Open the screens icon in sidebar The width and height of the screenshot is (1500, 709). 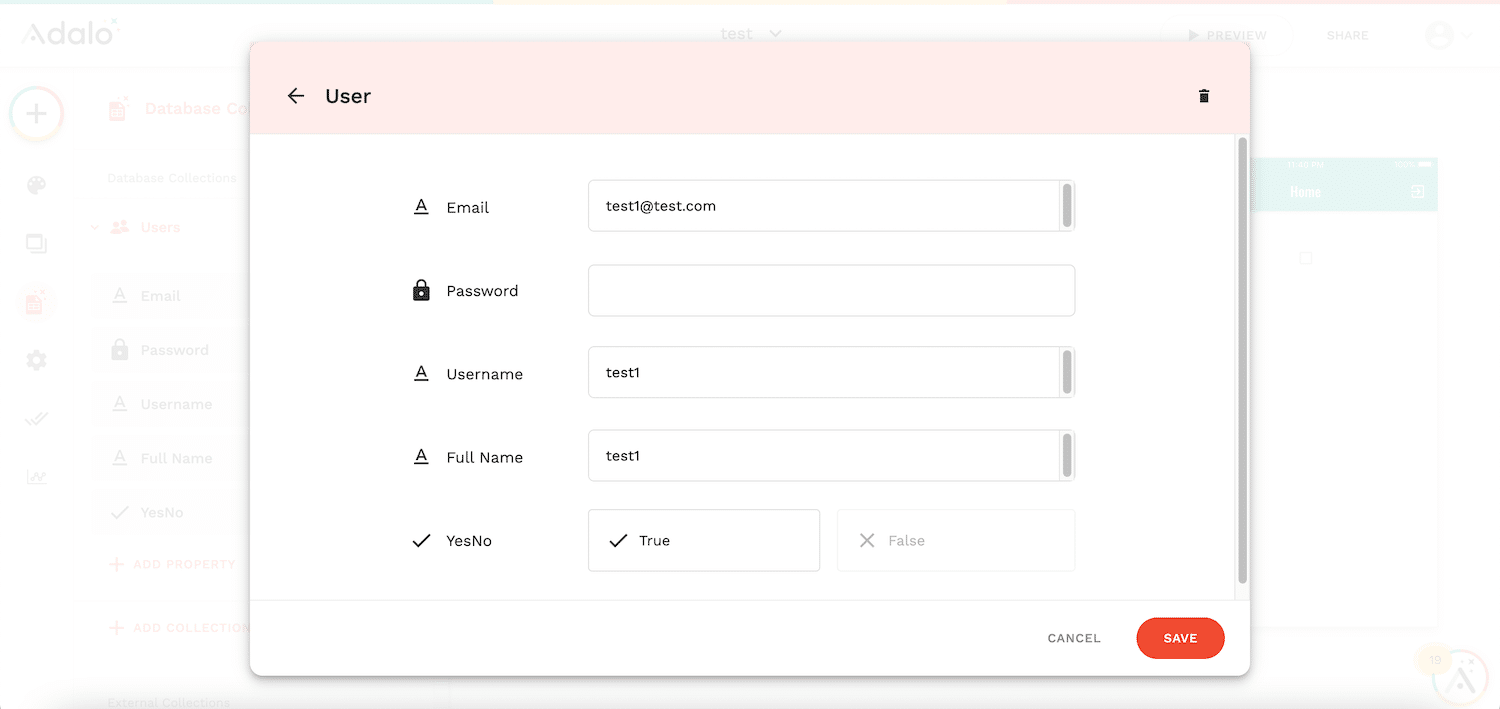click(36, 244)
